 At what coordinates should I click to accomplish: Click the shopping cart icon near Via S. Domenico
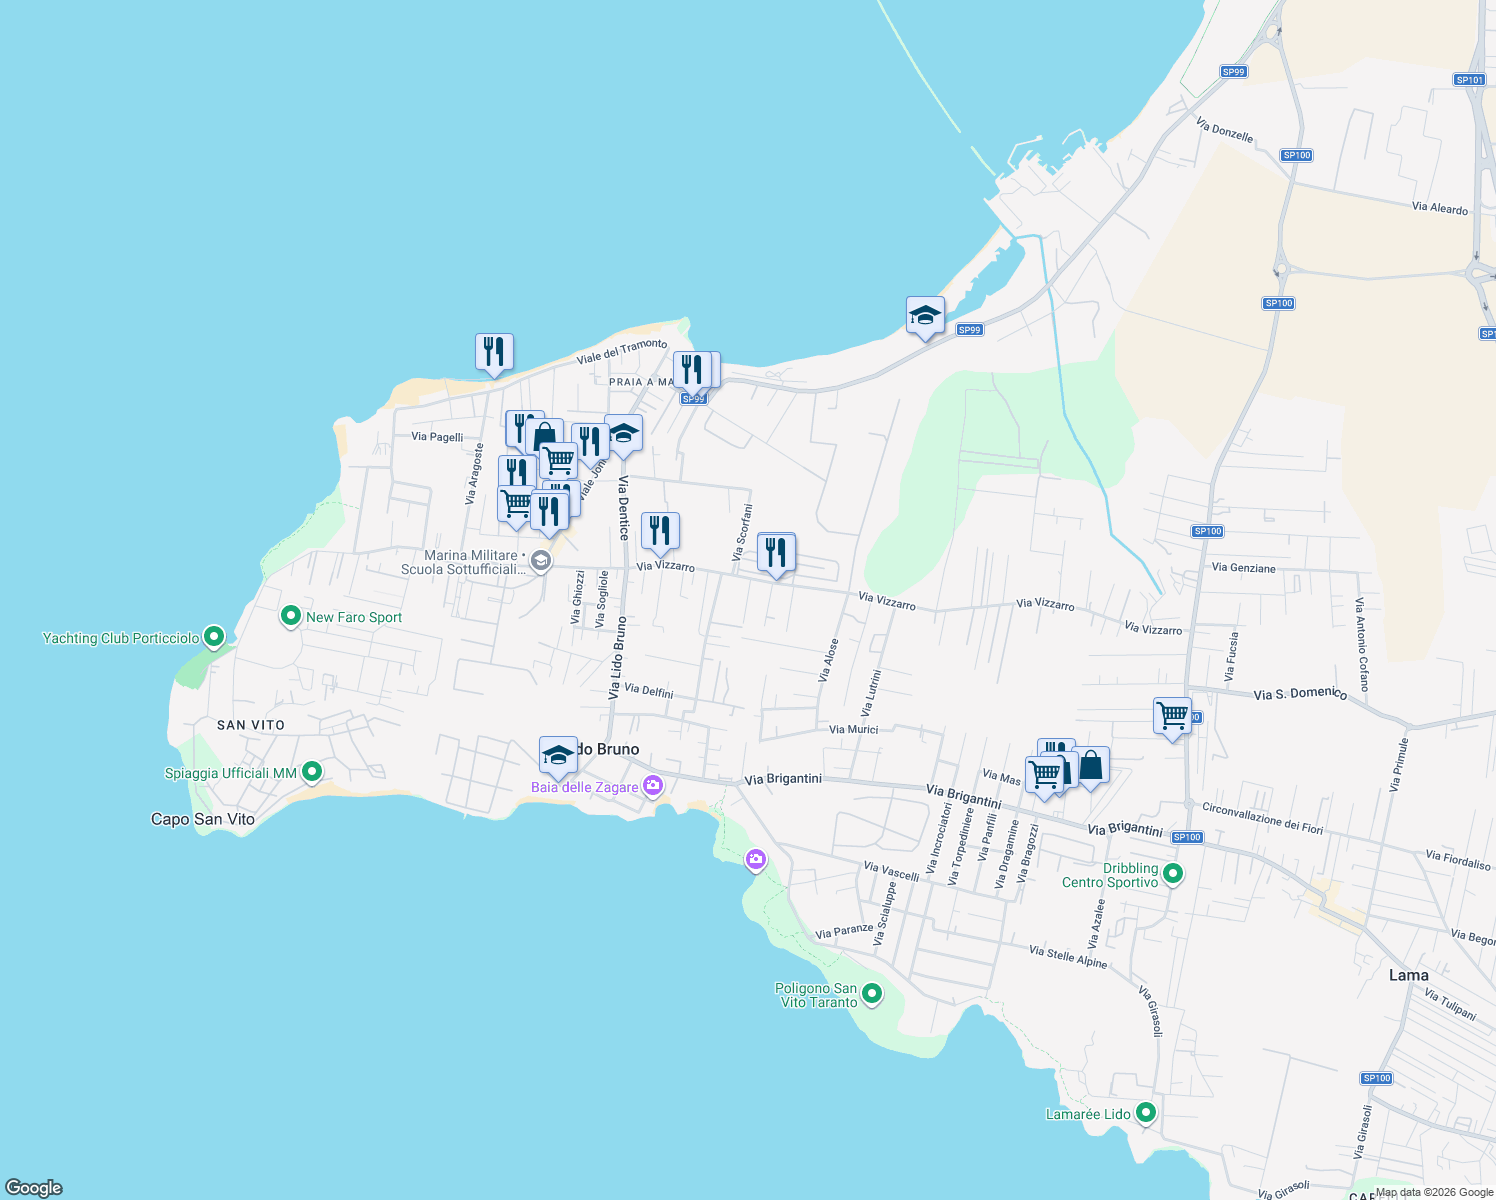(1172, 716)
